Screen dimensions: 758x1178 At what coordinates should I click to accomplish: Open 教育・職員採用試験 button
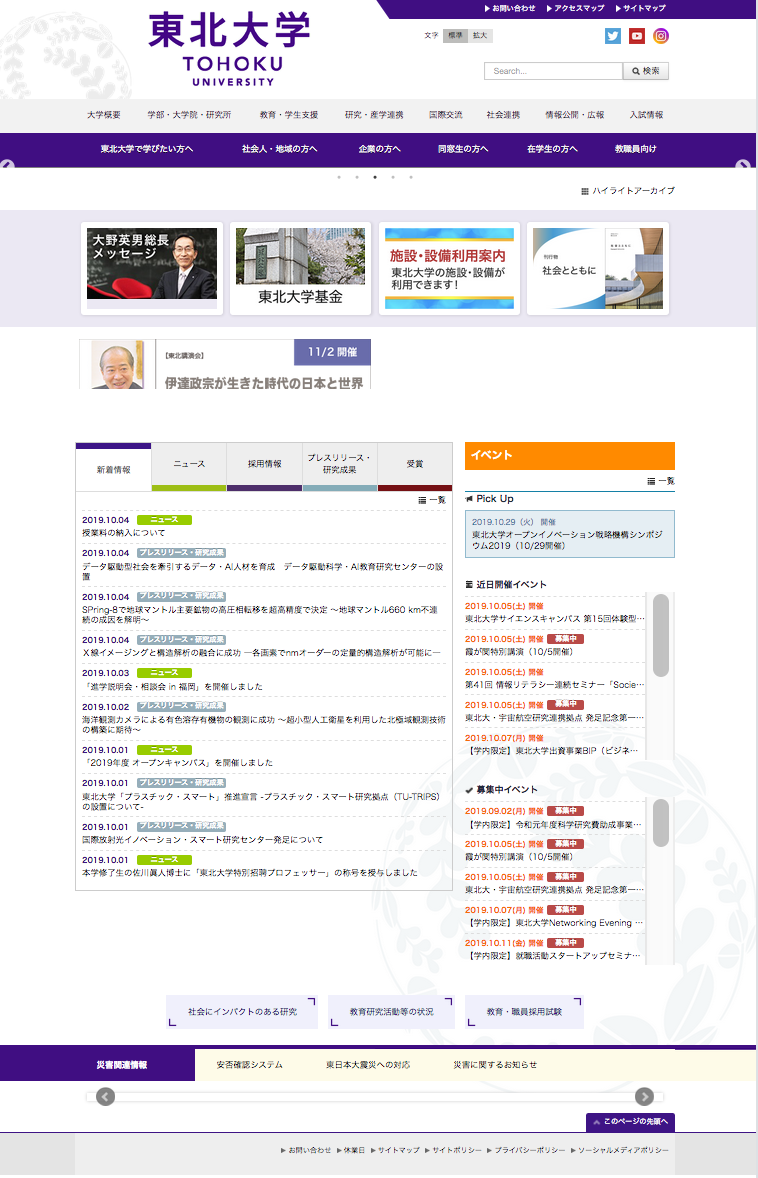click(524, 1012)
